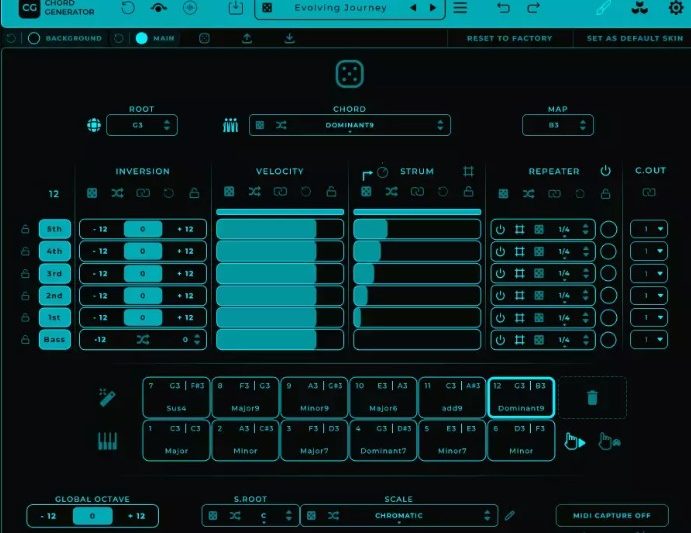Screen dimensions: 691x533
Task: Toggle the Strum lock icon
Action: pos(468,191)
